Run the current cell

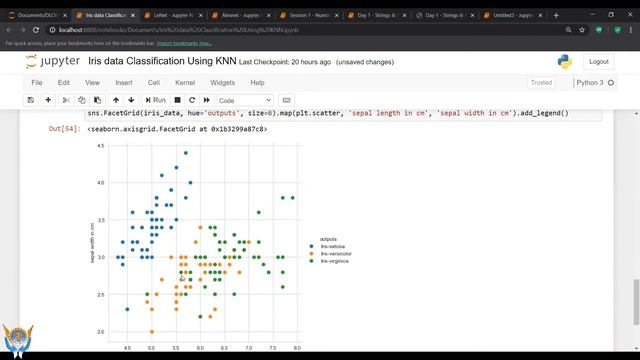coord(156,100)
